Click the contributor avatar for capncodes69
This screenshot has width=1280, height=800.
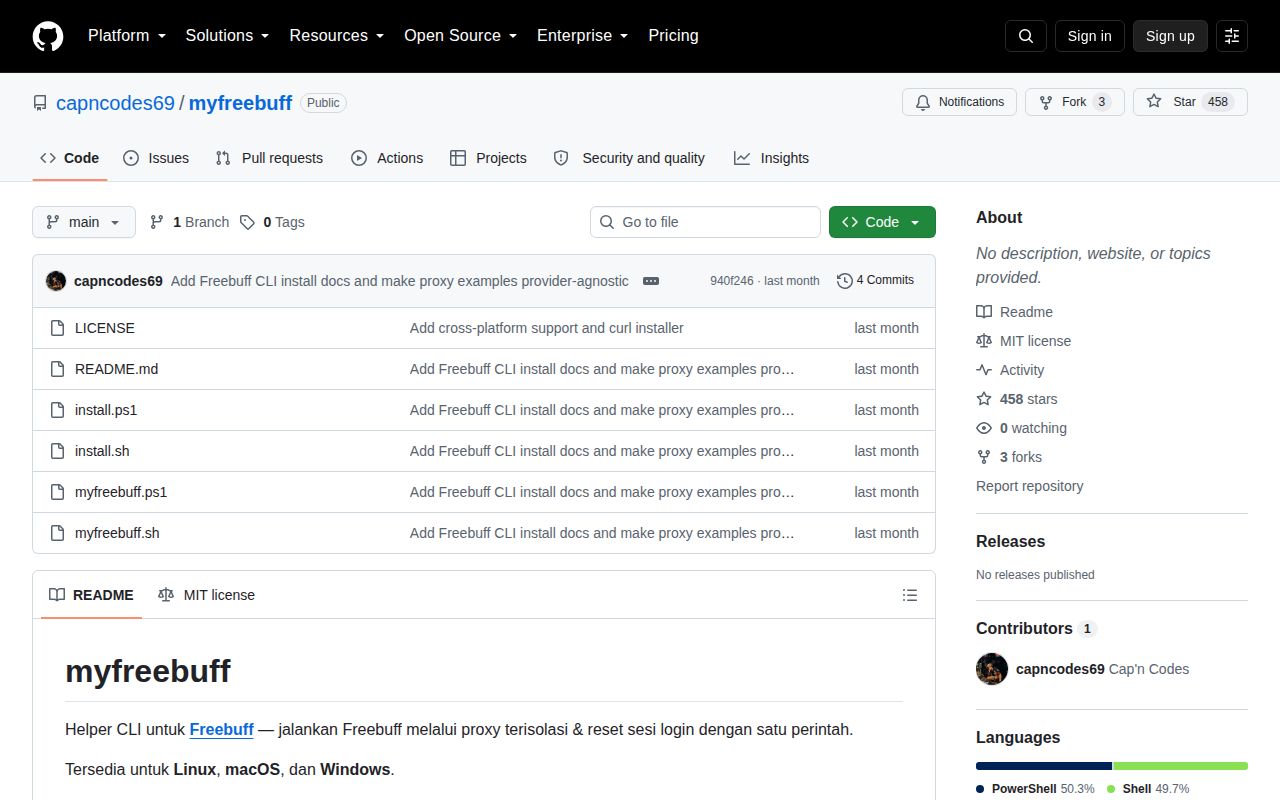click(x=992, y=669)
